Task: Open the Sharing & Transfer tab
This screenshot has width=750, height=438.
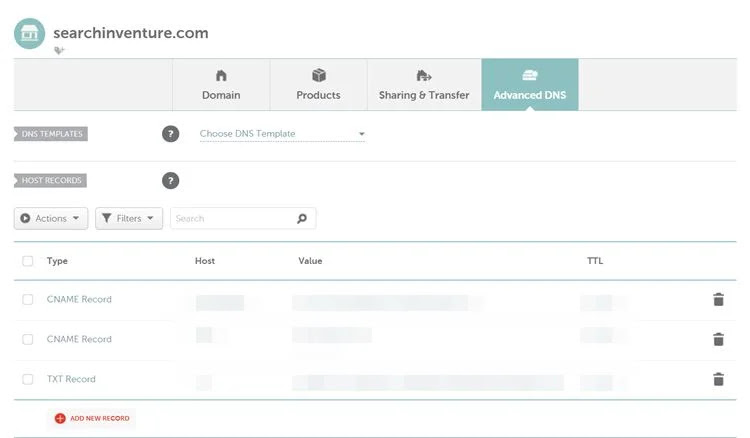Action: pos(424,85)
